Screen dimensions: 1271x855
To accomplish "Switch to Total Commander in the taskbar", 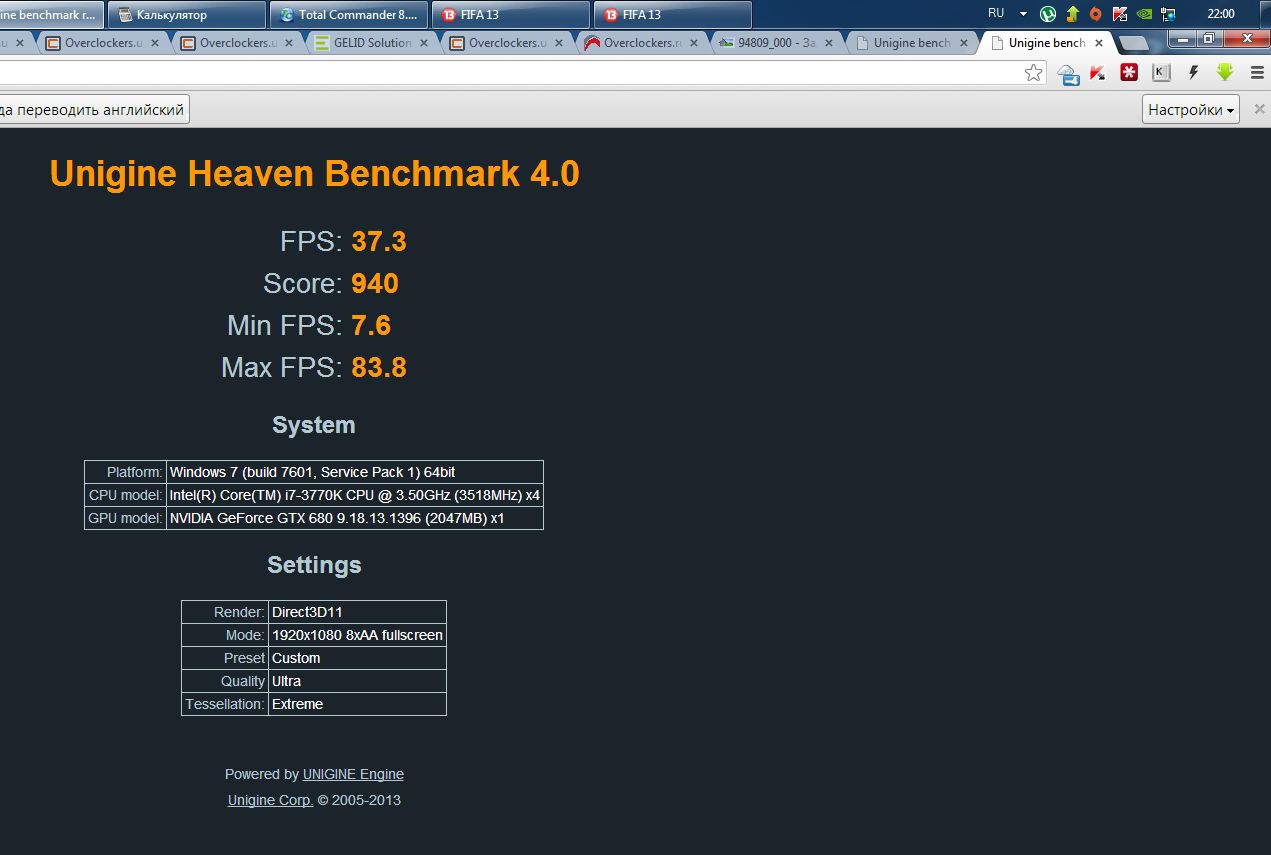I will 349,15.
